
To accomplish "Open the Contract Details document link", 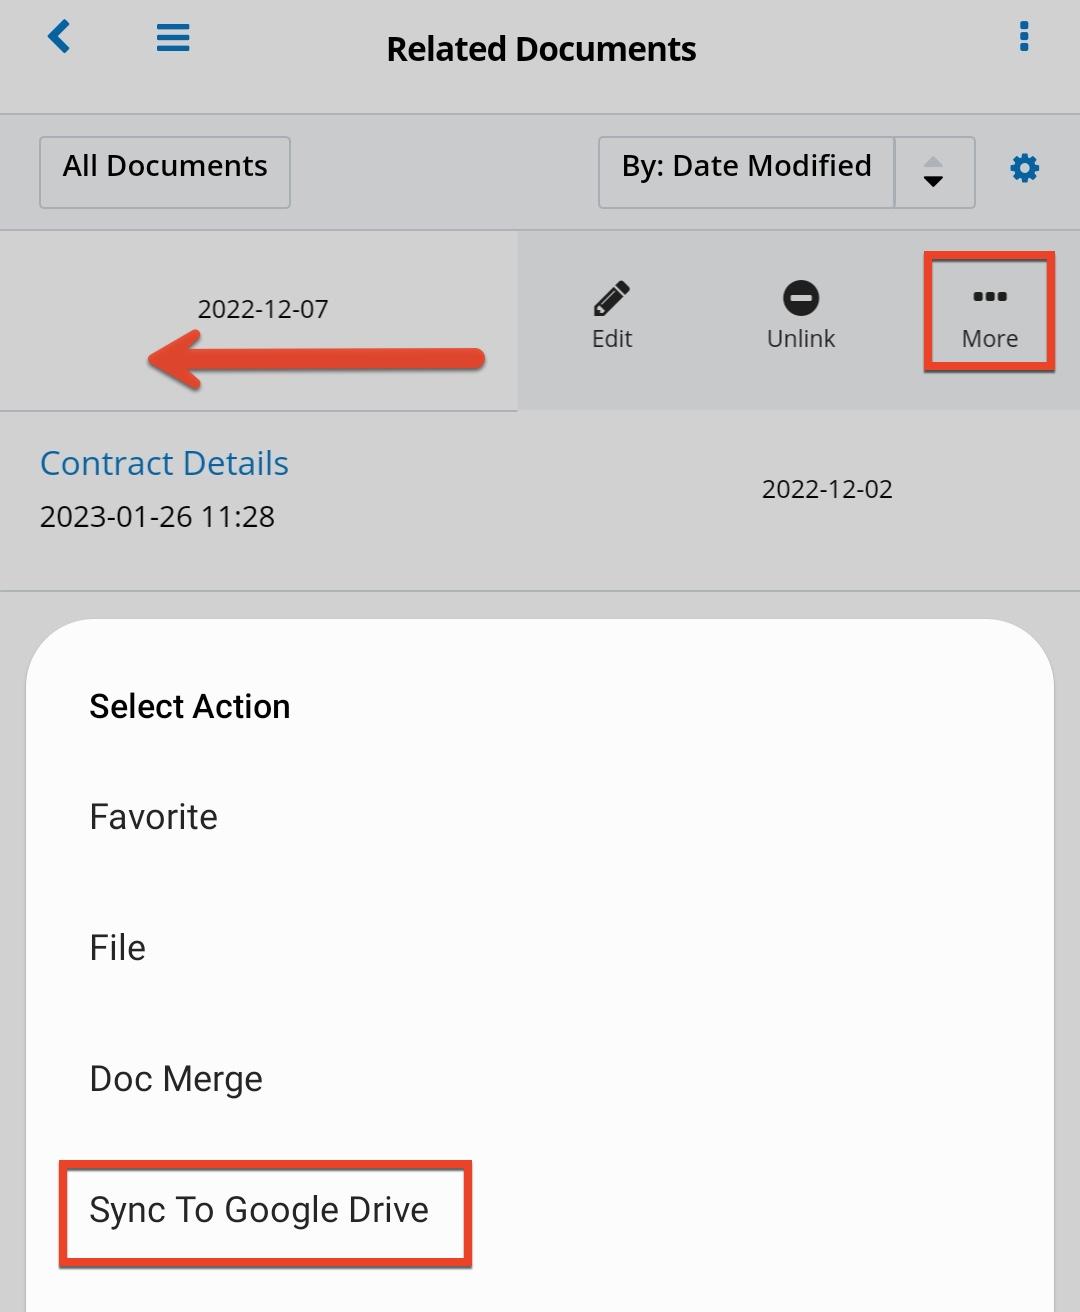I will tap(165, 463).
